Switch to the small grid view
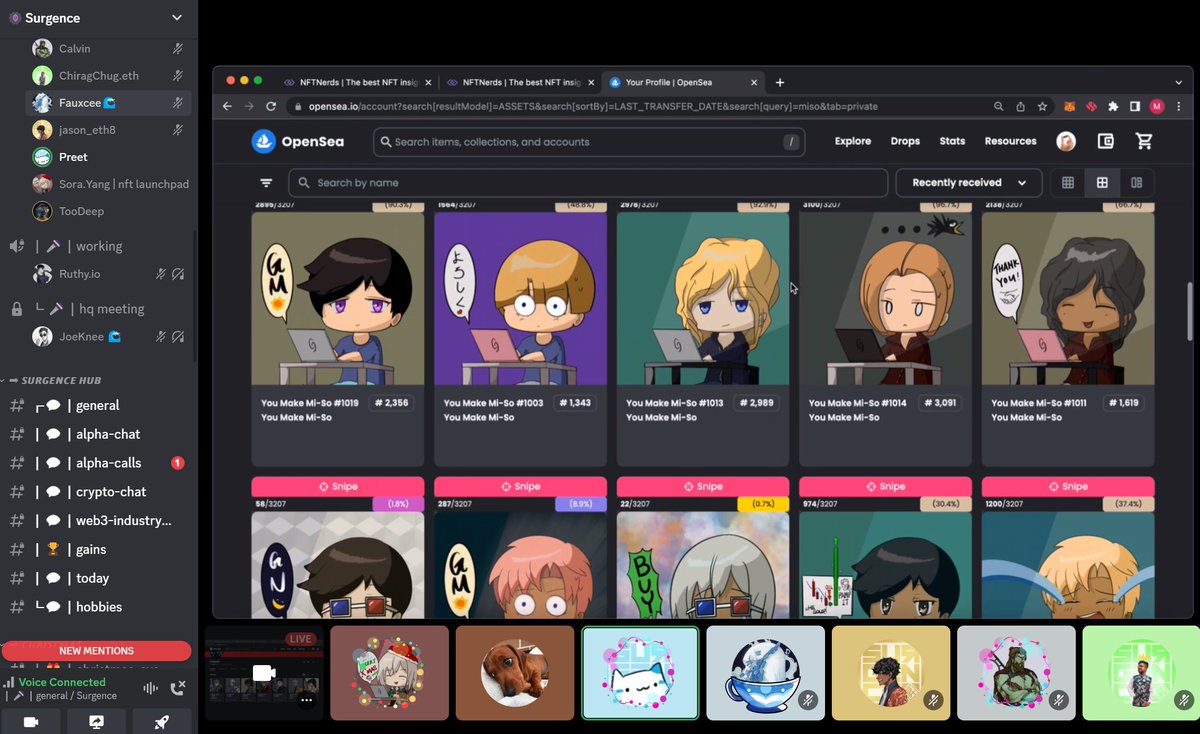 1068,183
